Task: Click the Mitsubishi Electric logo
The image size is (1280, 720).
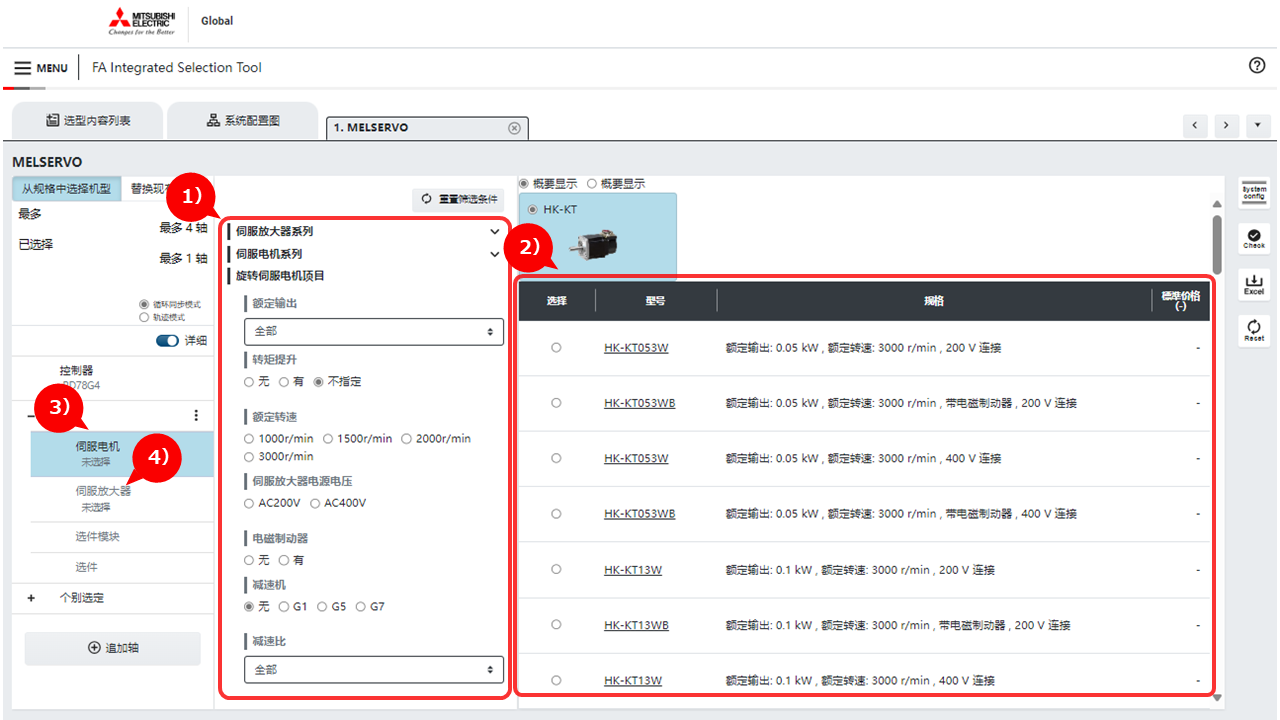Action: pos(141,21)
